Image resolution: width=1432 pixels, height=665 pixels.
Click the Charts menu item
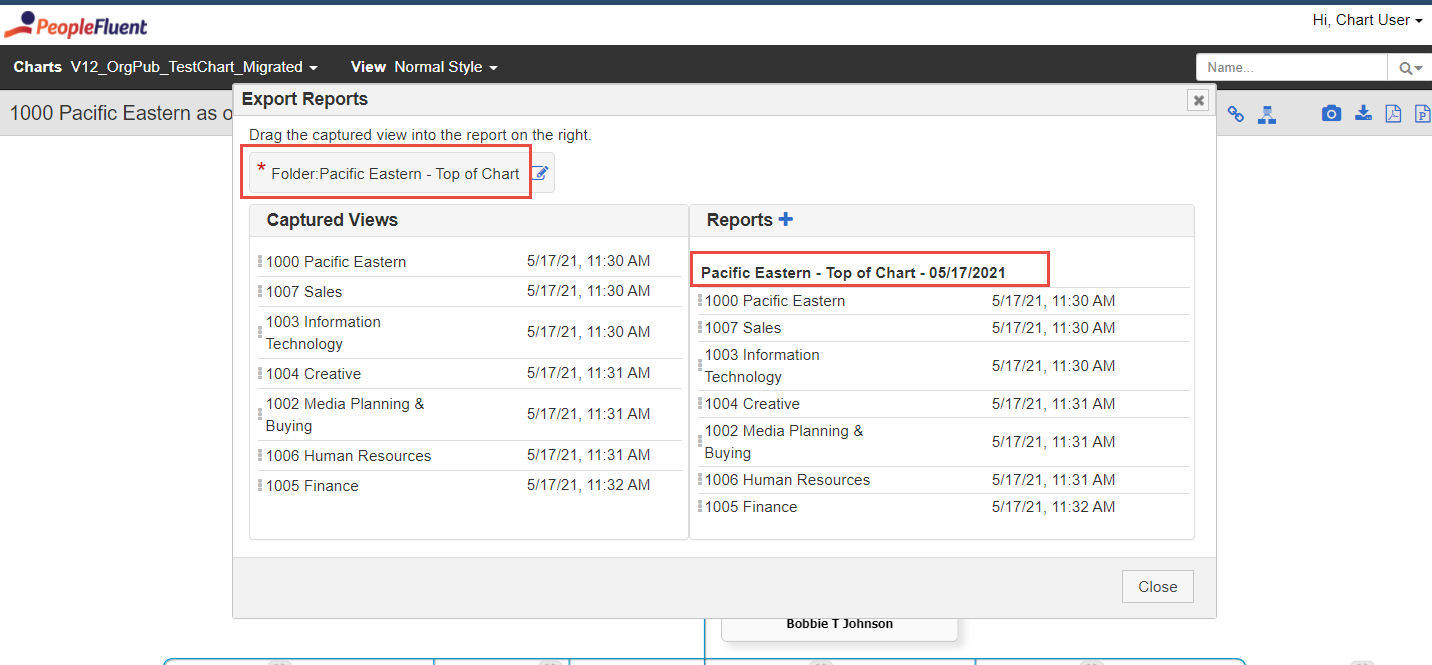coord(37,67)
